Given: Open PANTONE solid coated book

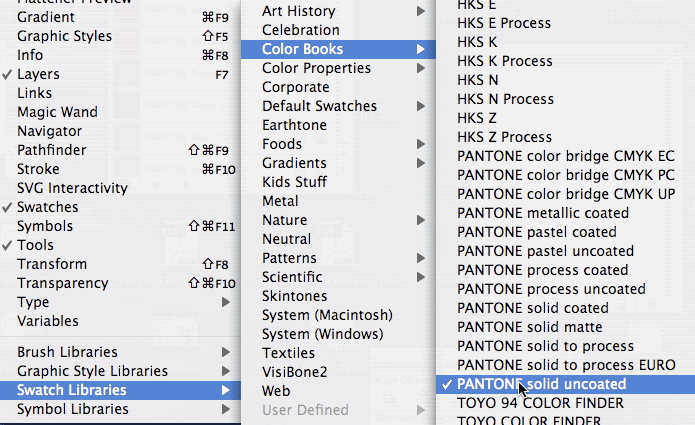Looking at the screenshot, I should coord(566,308).
